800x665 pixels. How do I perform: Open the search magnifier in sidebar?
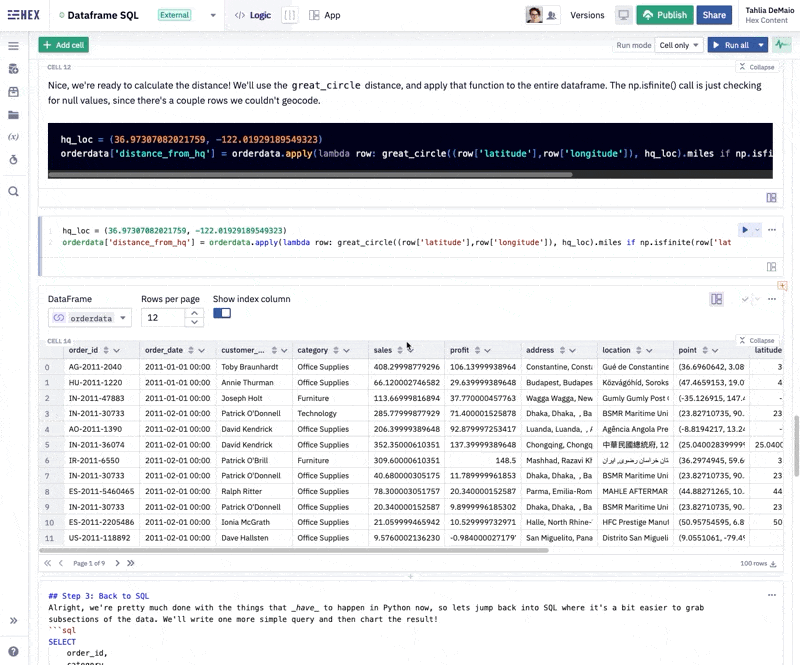pos(14,191)
